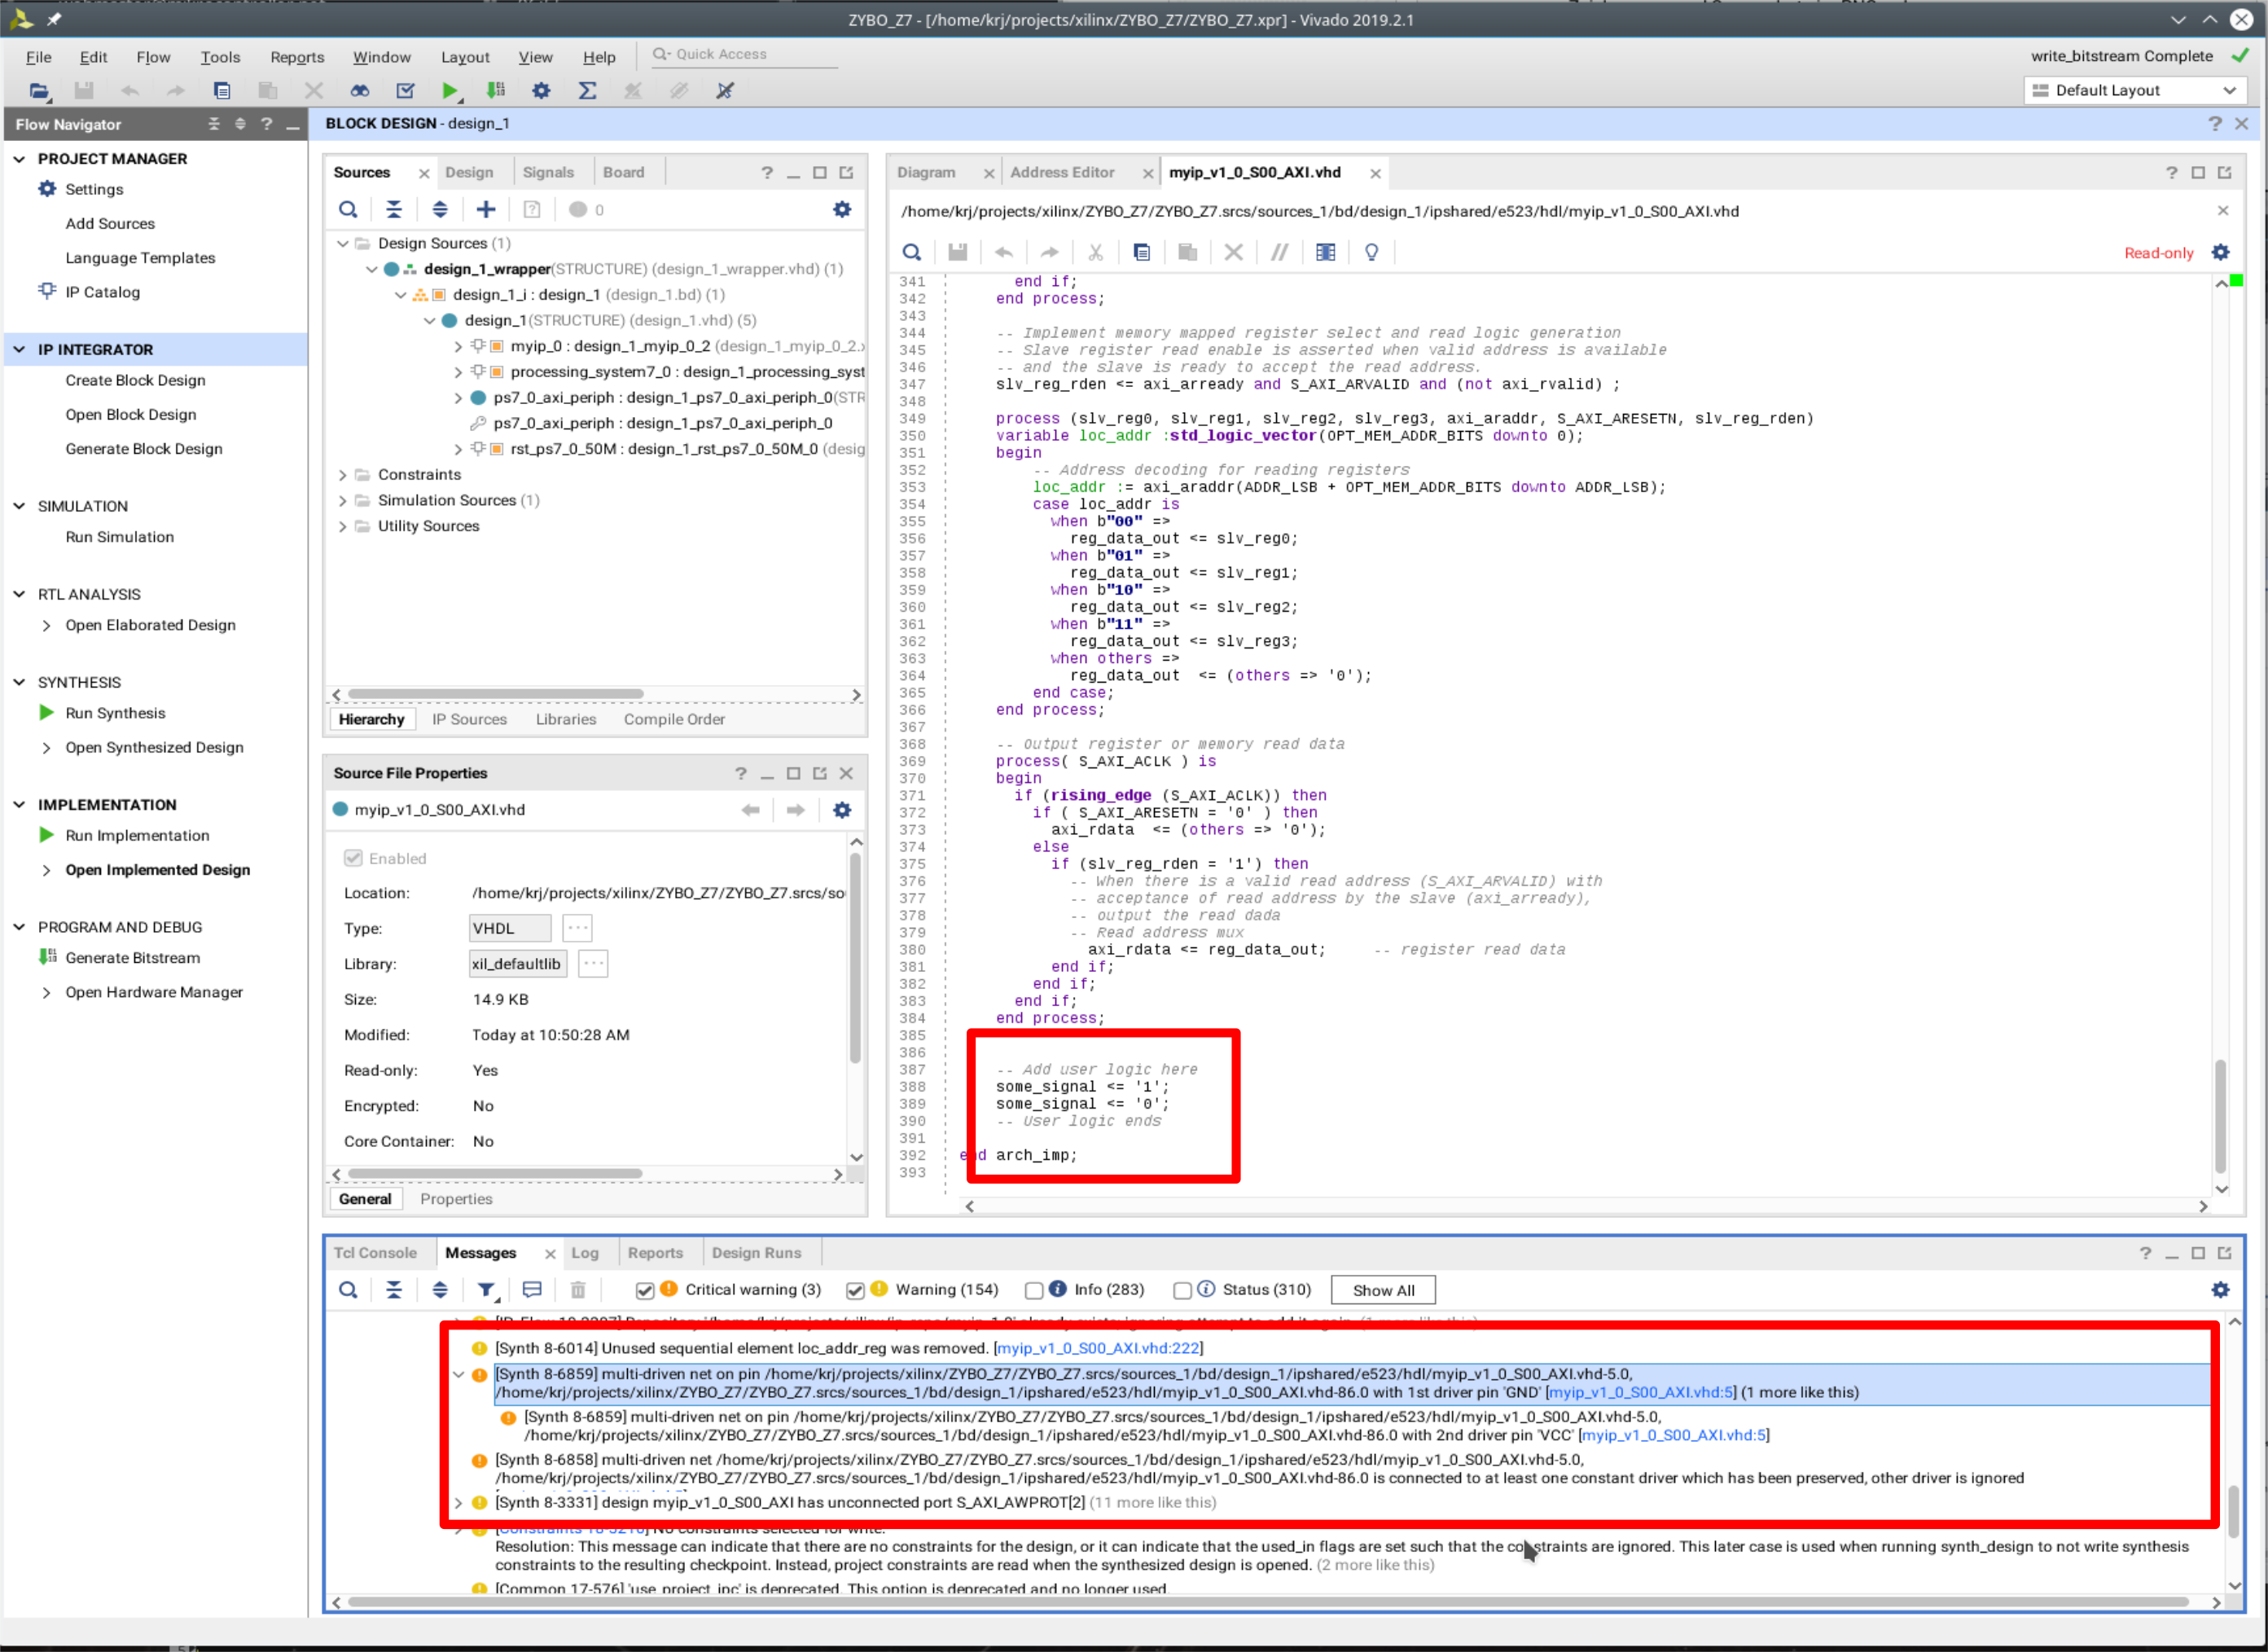Viewport: 2268px width, 1652px height.
Task: Click the Messages panel horizontal scrollbar
Action: [x=1267, y=1603]
